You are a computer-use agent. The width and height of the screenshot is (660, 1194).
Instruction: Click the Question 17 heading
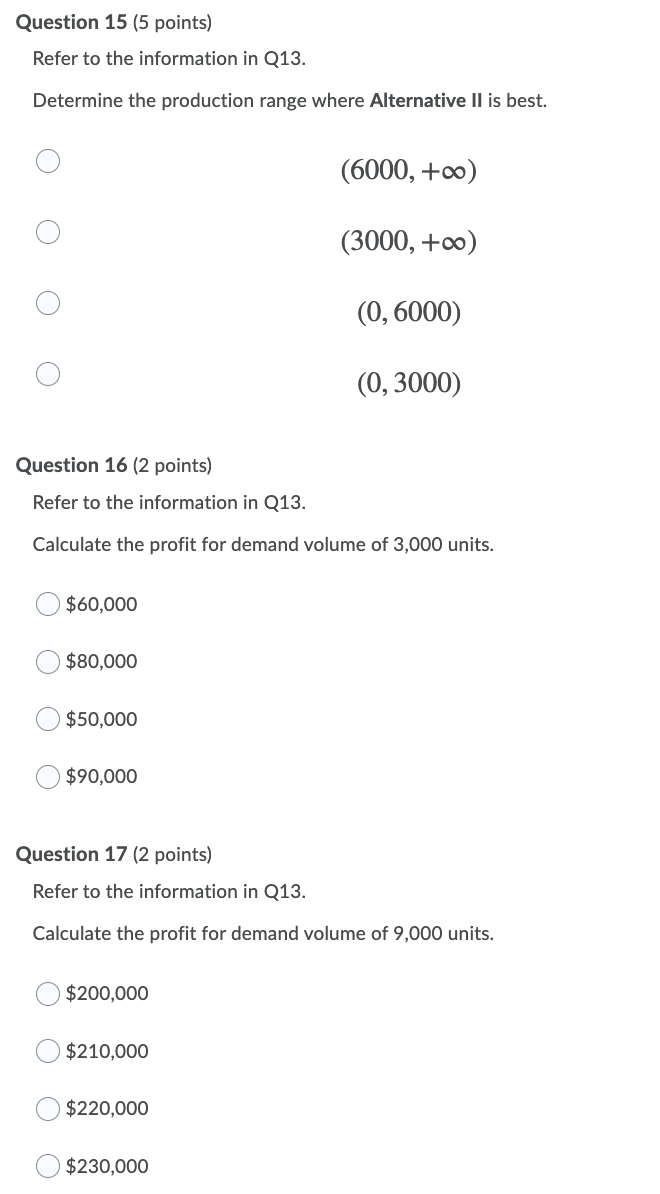pyautogui.click(x=70, y=854)
